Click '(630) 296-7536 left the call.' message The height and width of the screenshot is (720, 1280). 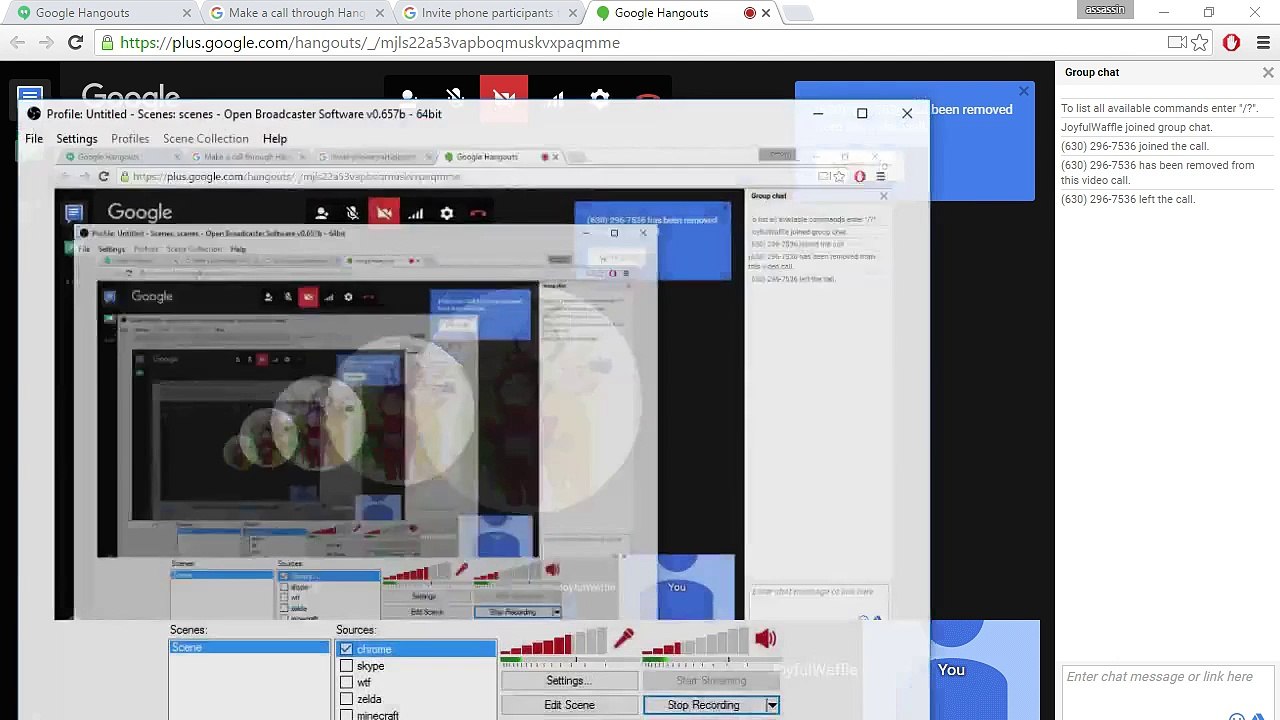tap(1128, 199)
